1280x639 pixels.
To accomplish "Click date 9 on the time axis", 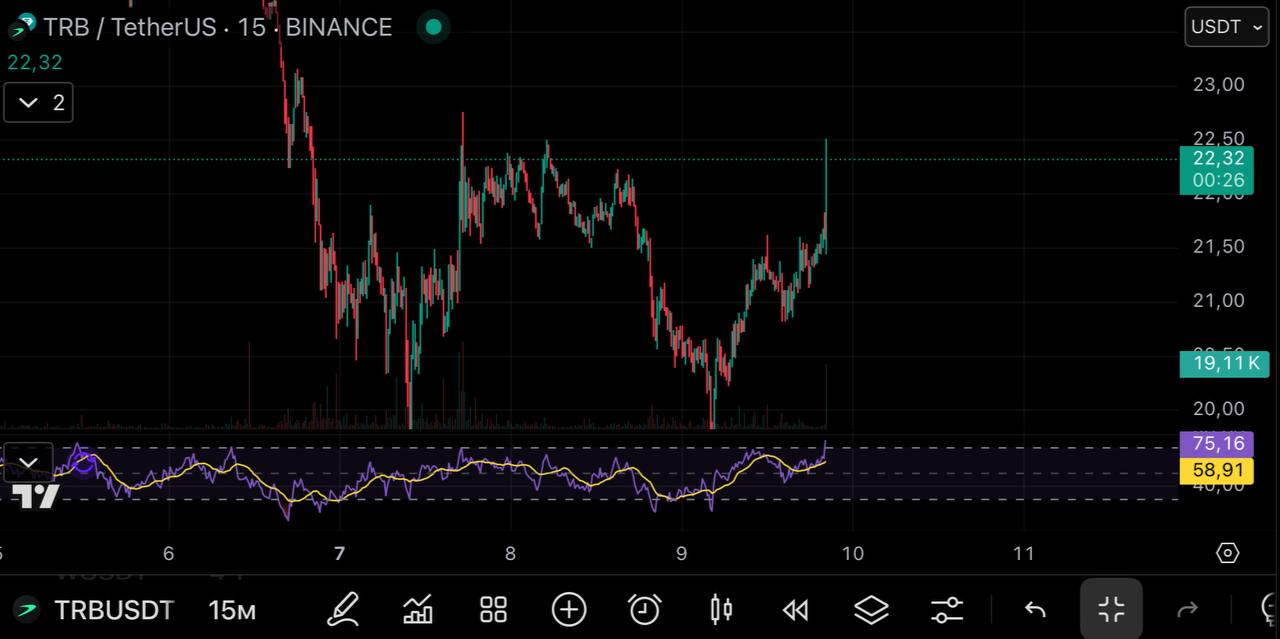I will [681, 553].
